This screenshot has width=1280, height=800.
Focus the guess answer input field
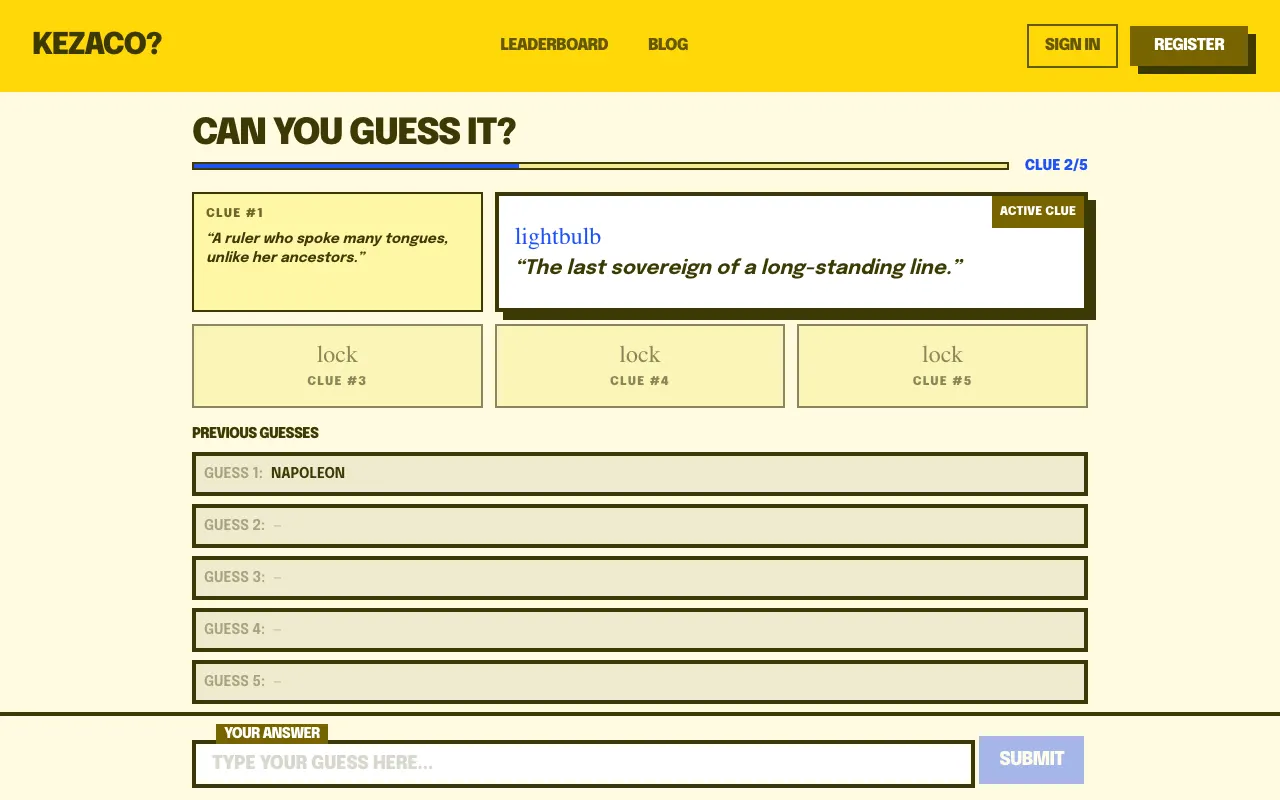click(x=583, y=763)
